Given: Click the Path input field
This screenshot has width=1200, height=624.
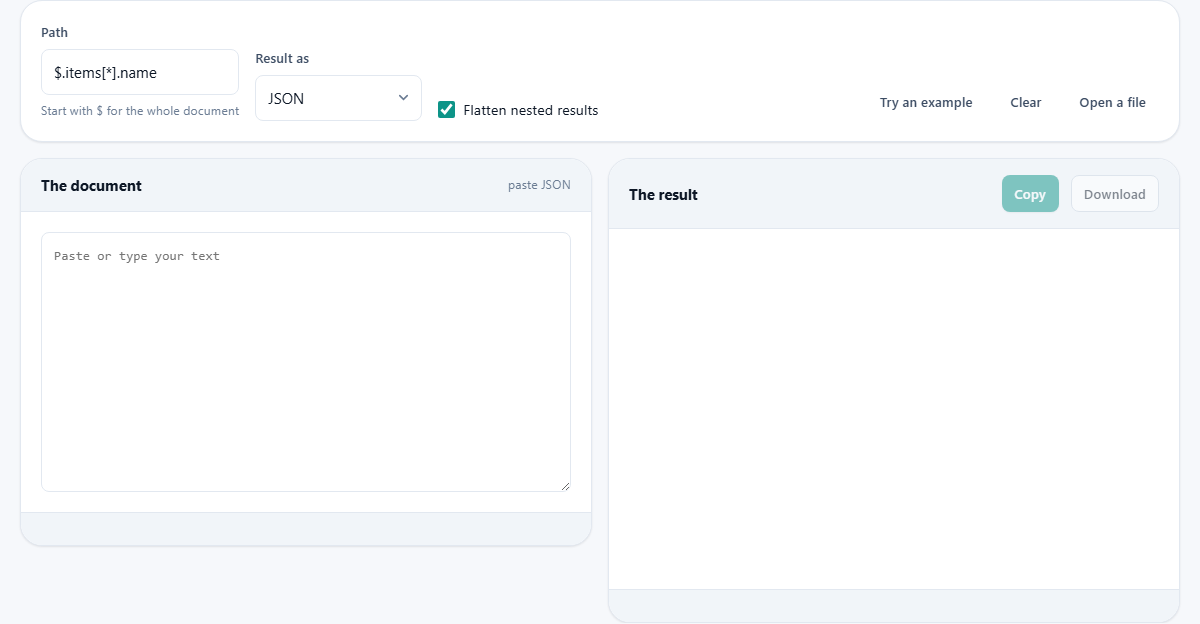Looking at the screenshot, I should pyautogui.click(x=140, y=72).
